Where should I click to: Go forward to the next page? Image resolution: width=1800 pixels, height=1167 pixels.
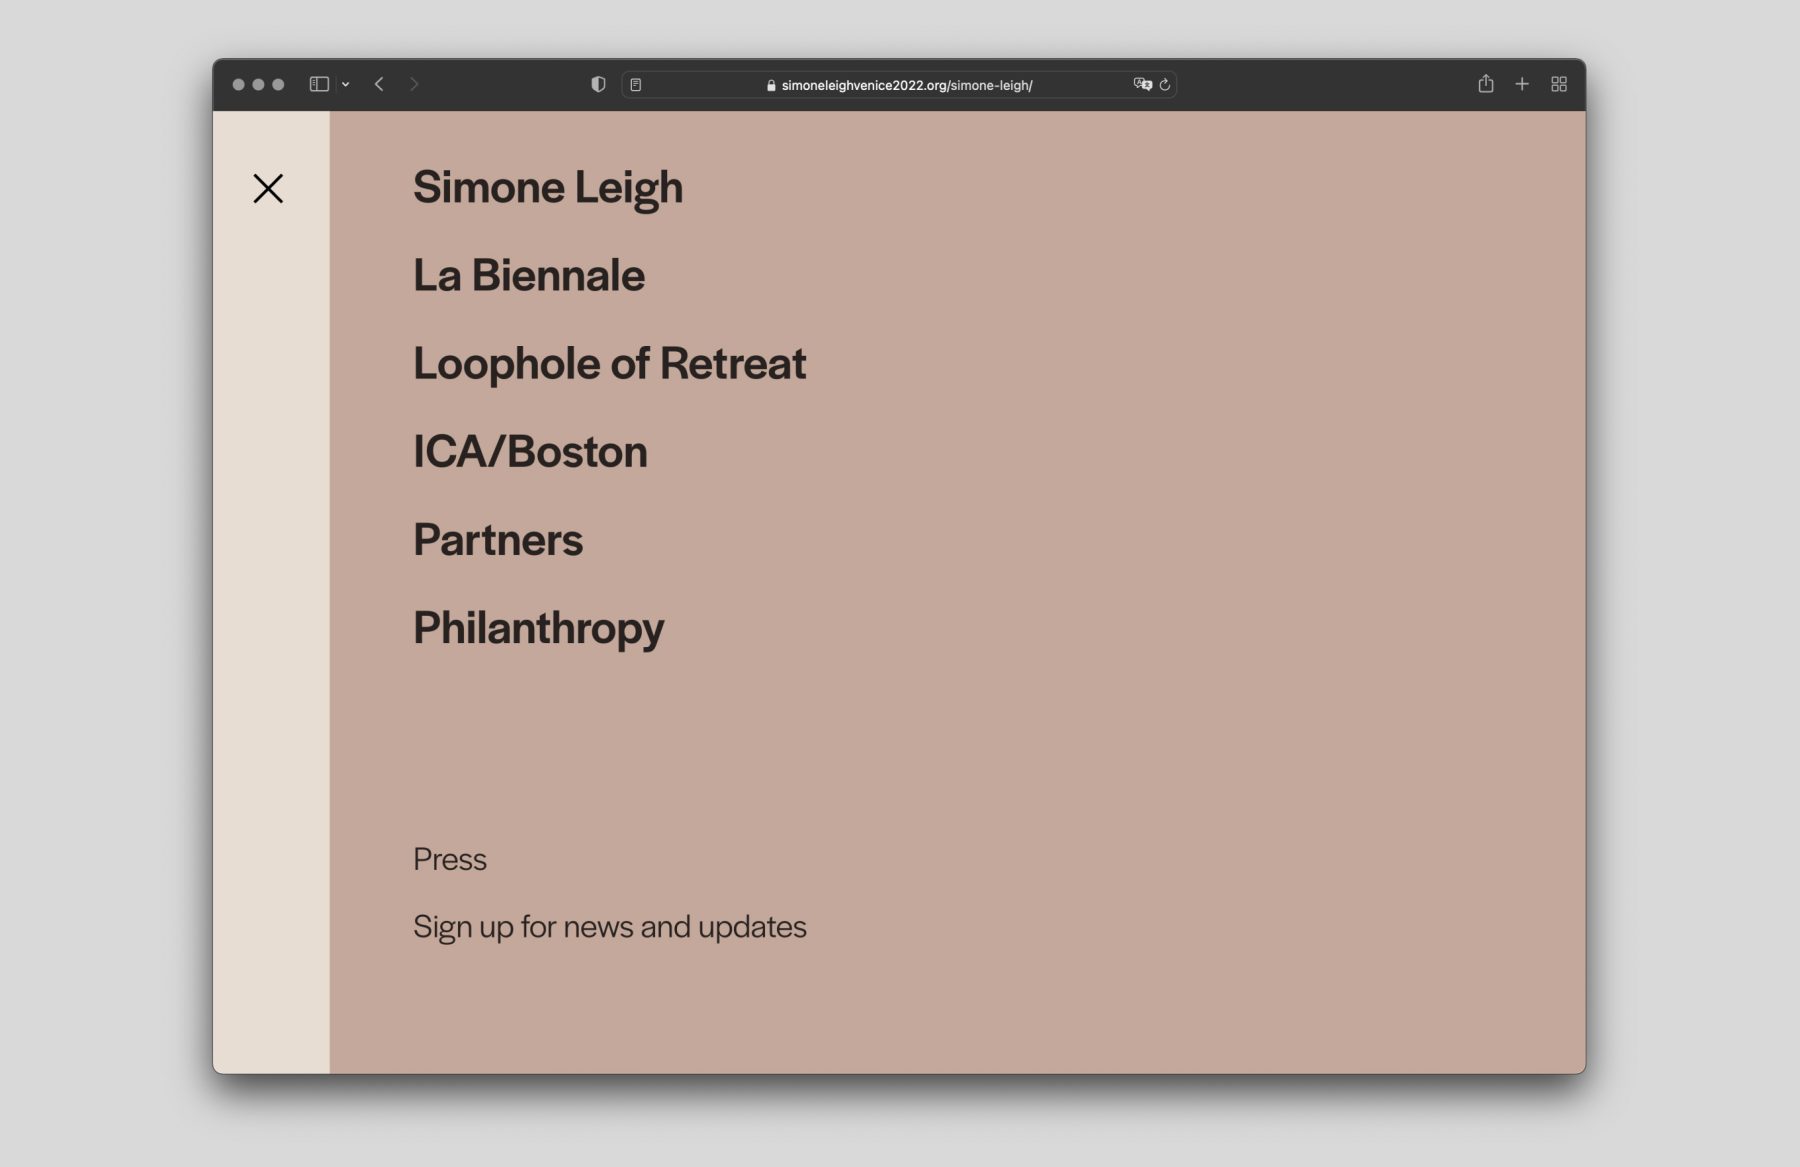click(x=414, y=85)
